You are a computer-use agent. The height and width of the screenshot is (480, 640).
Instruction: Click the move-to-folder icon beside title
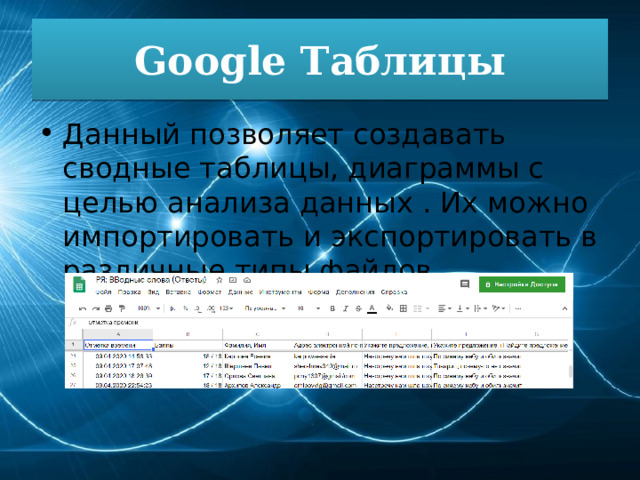pyautogui.click(x=233, y=280)
